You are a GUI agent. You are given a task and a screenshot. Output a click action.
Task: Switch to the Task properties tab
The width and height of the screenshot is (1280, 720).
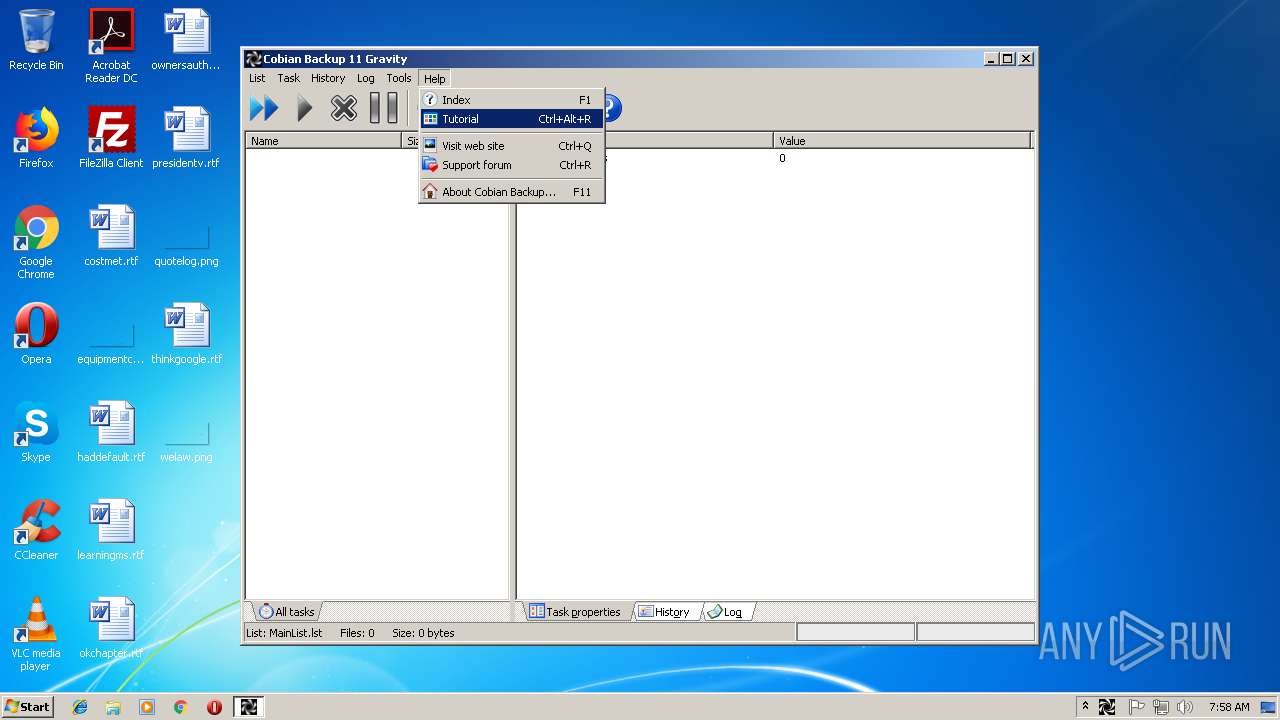click(575, 612)
